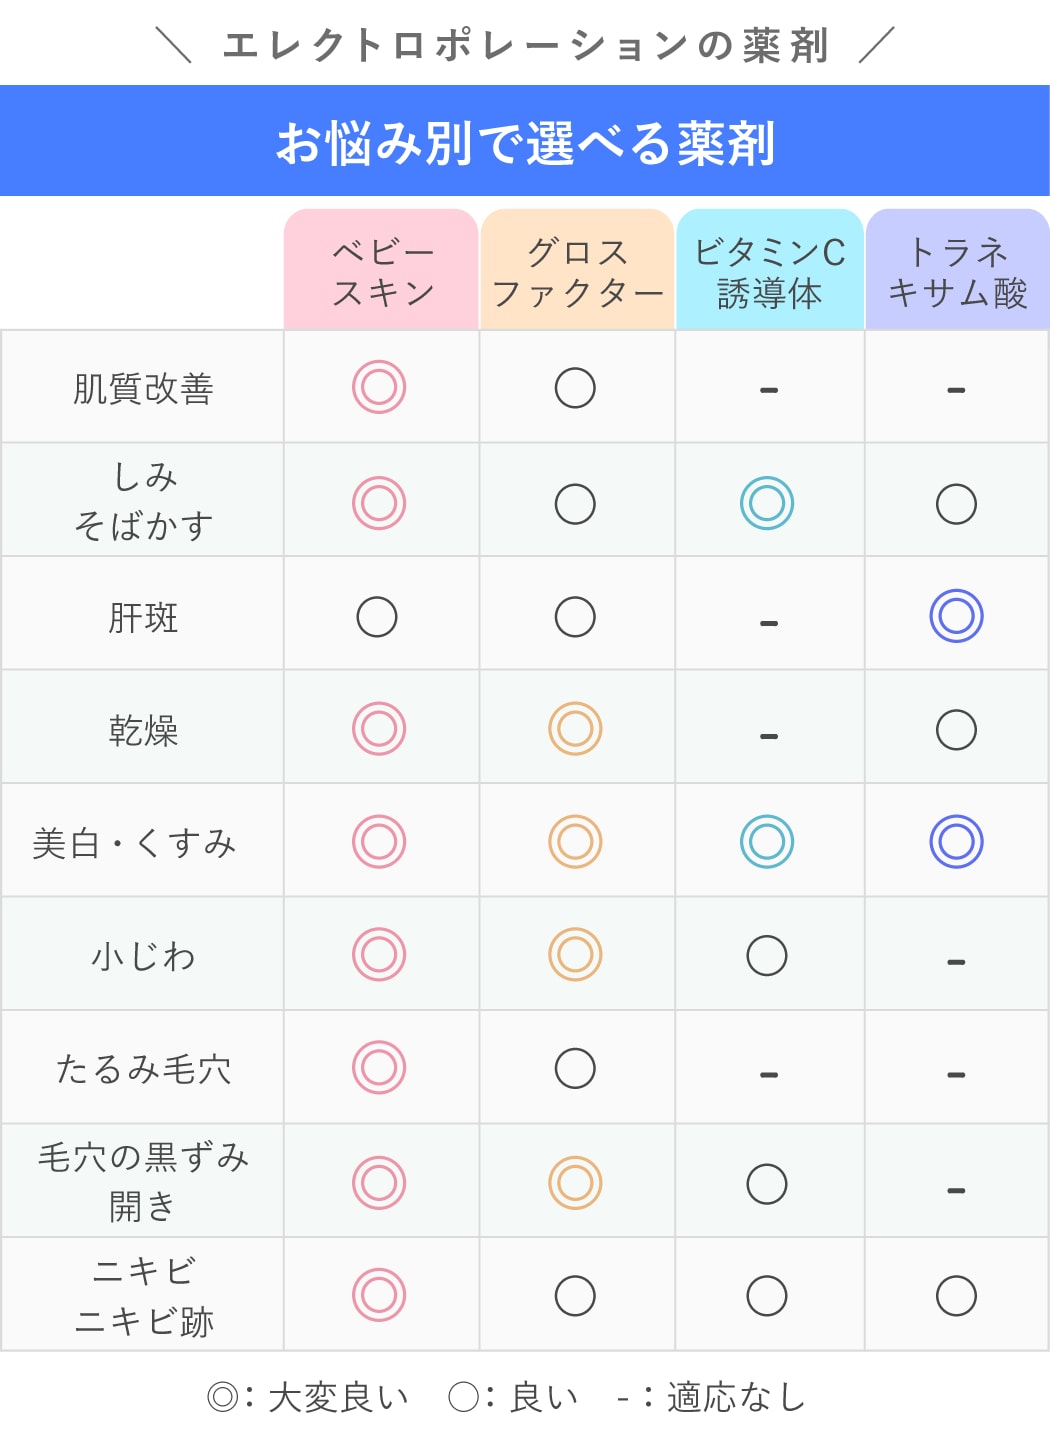This screenshot has height=1439, width=1050.
Task: Click the 大変良い legend text
Action: [338, 1397]
